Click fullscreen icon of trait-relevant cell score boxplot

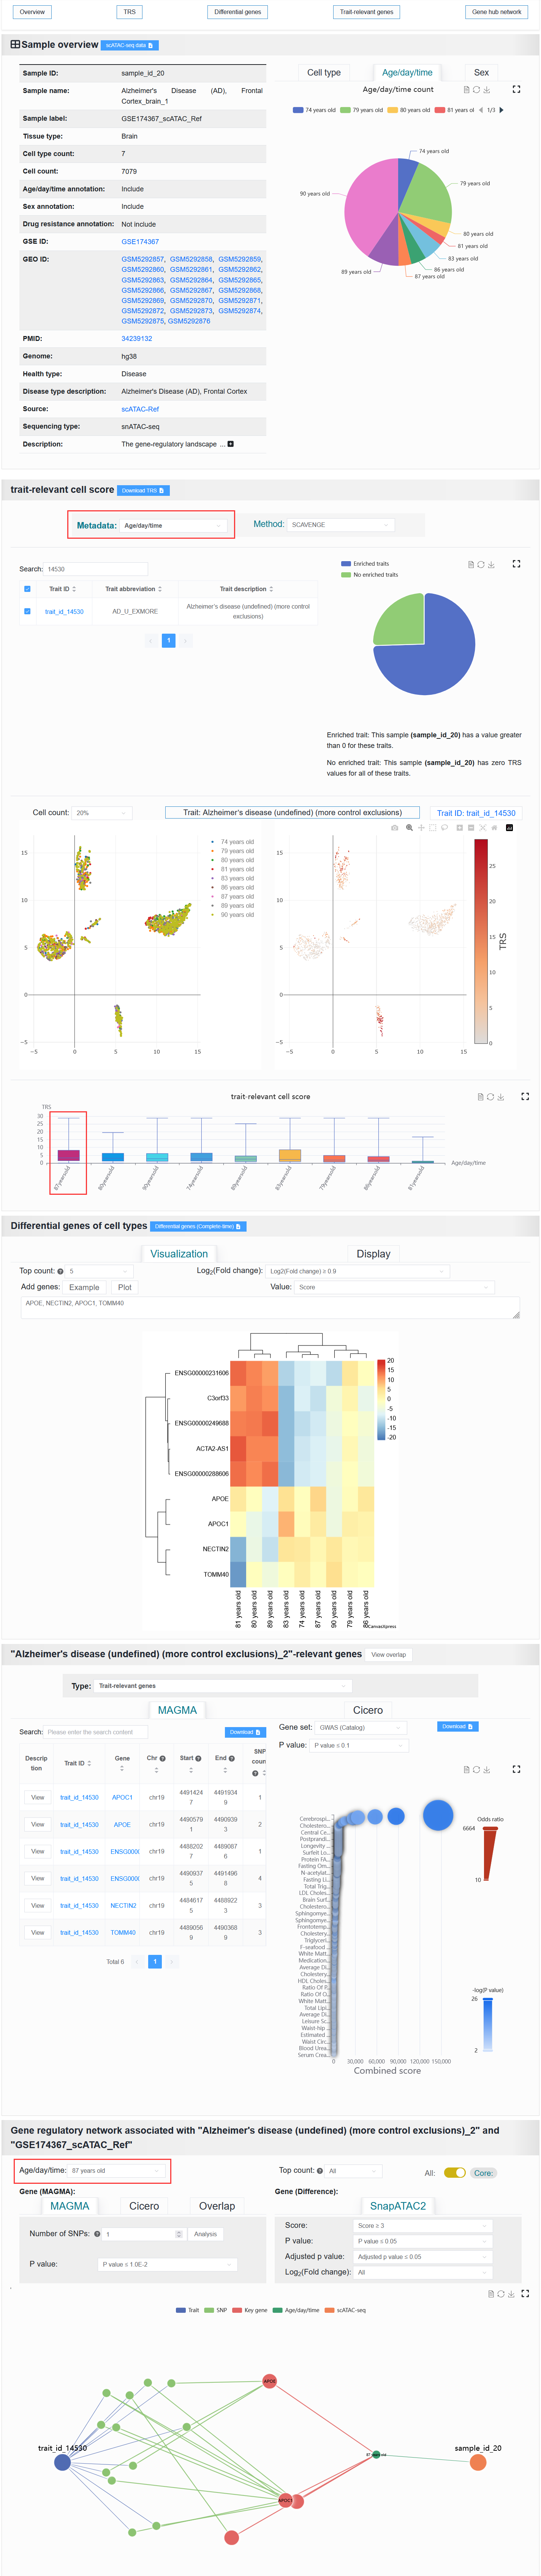525,1096
